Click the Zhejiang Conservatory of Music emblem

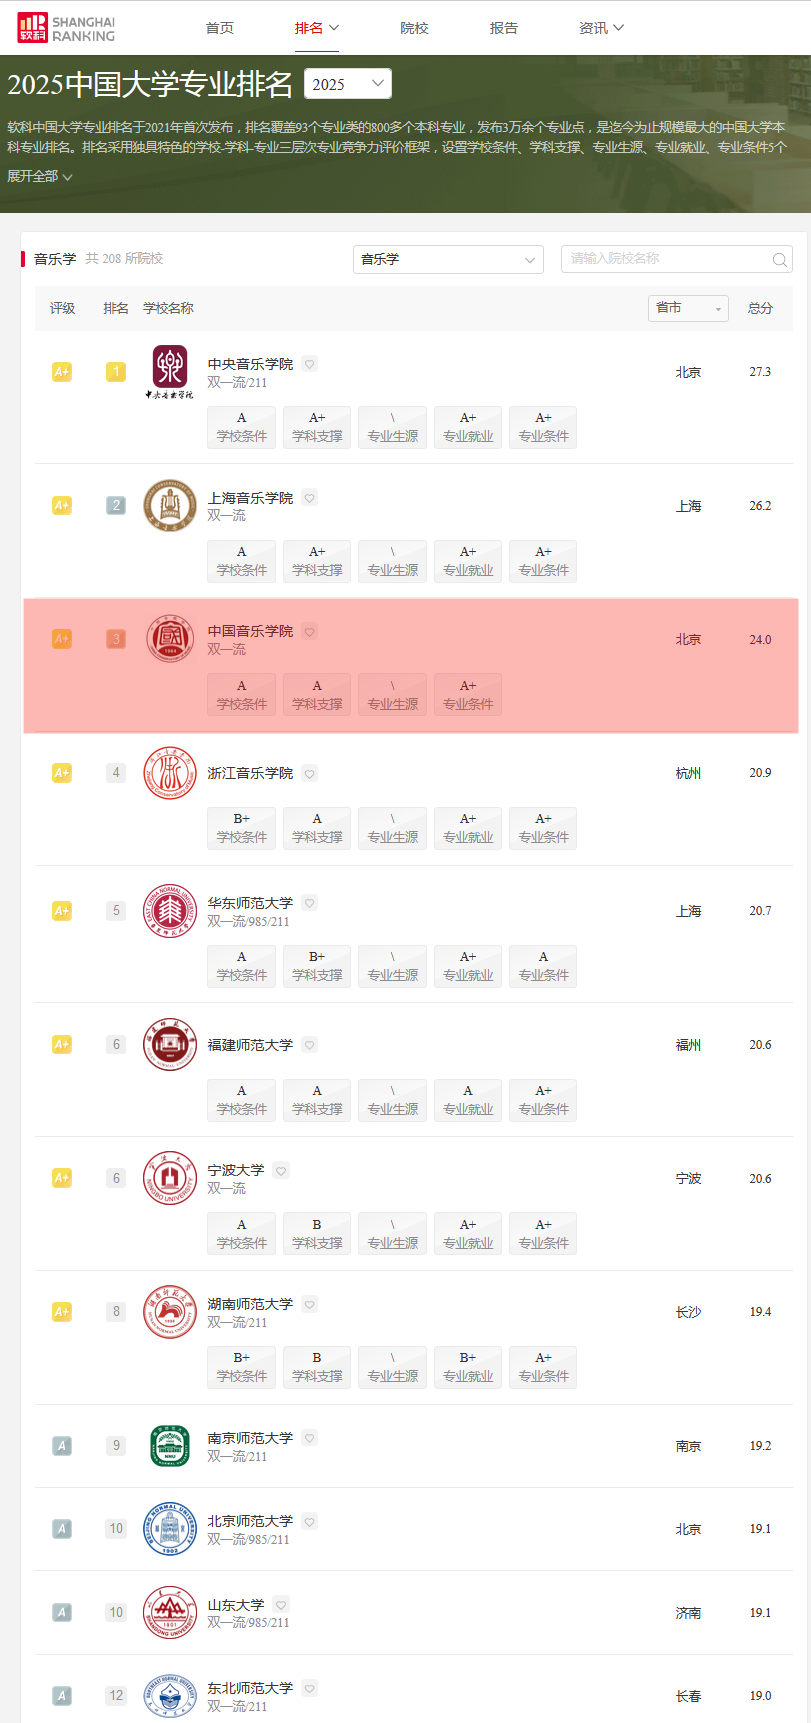pyautogui.click(x=169, y=773)
